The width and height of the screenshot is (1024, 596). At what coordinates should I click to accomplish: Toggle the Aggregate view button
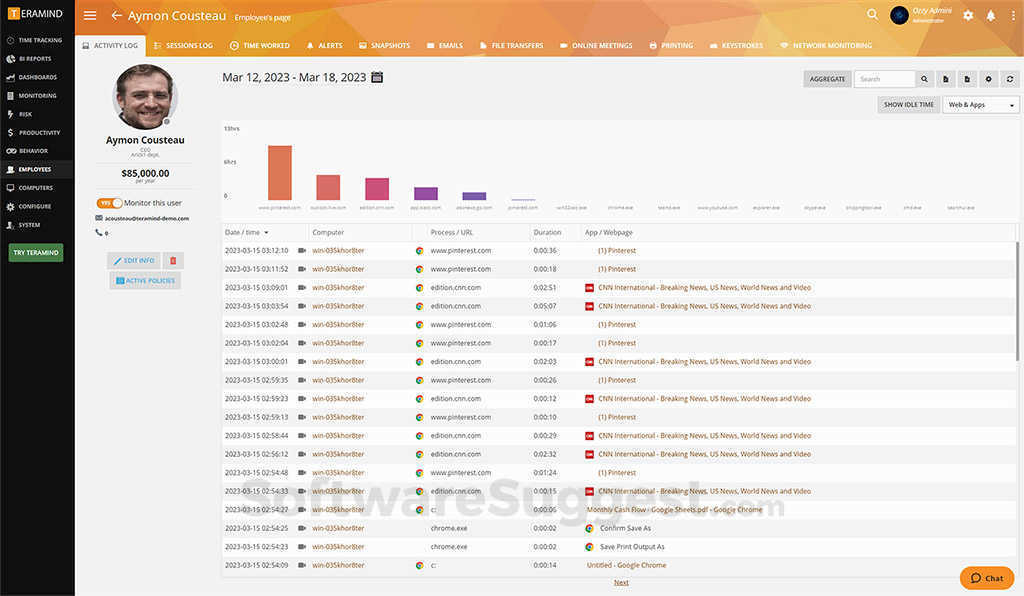(x=827, y=79)
